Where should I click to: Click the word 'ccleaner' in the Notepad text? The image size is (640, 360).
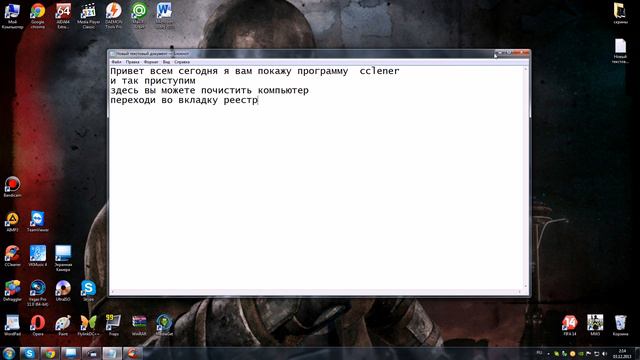pyautogui.click(x=379, y=71)
